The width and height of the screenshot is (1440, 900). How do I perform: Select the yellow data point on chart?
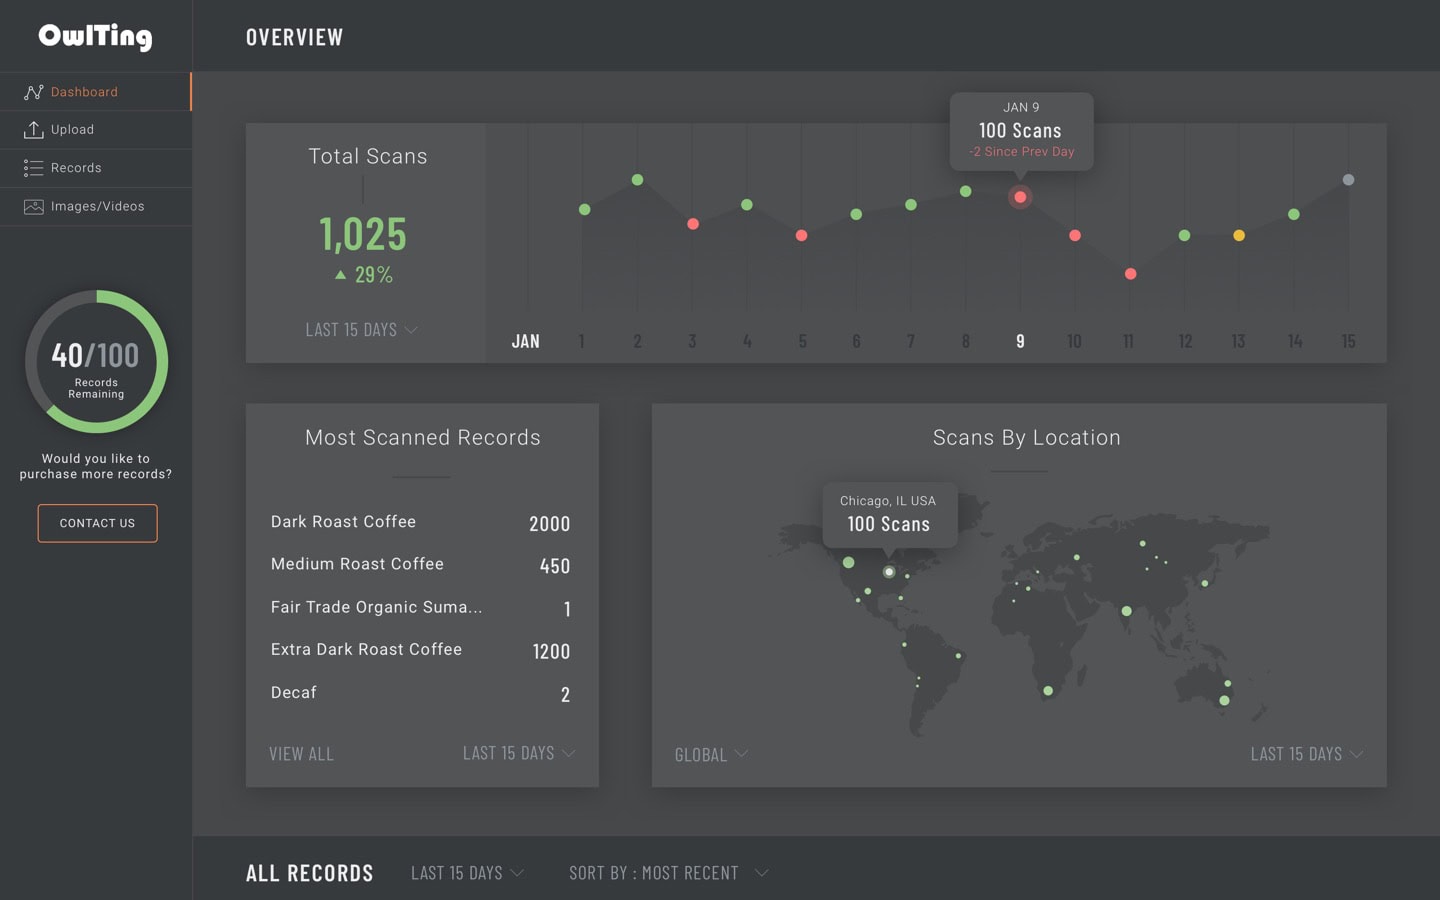pos(1239,236)
